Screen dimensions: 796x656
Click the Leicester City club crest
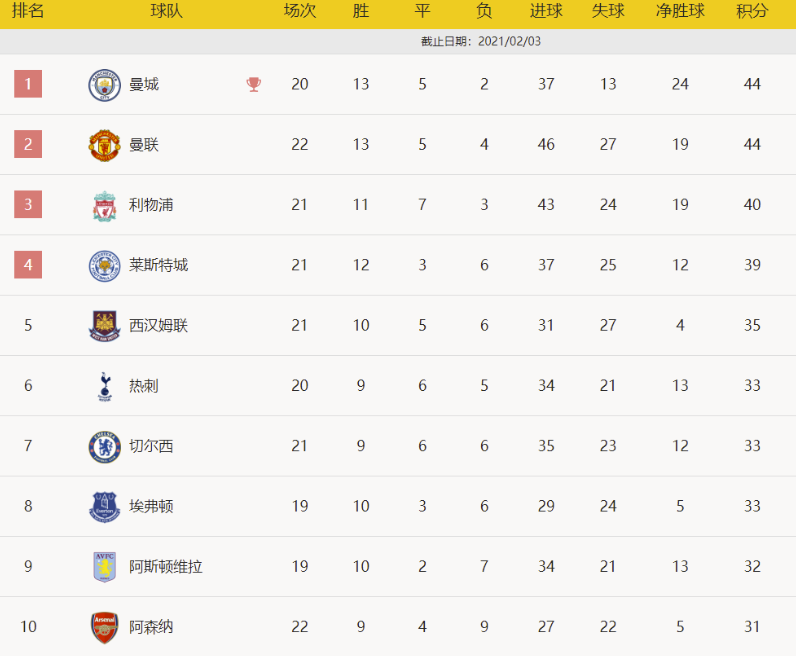pos(104,266)
